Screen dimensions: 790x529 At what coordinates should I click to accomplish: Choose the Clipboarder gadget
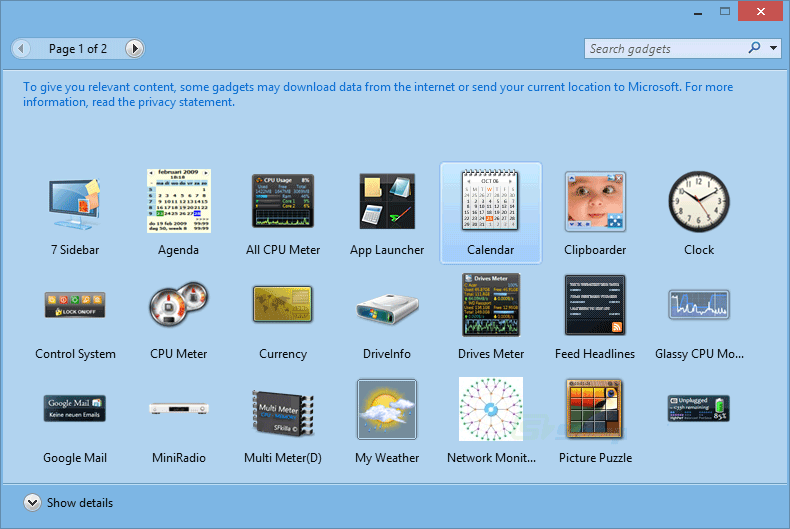pos(595,202)
